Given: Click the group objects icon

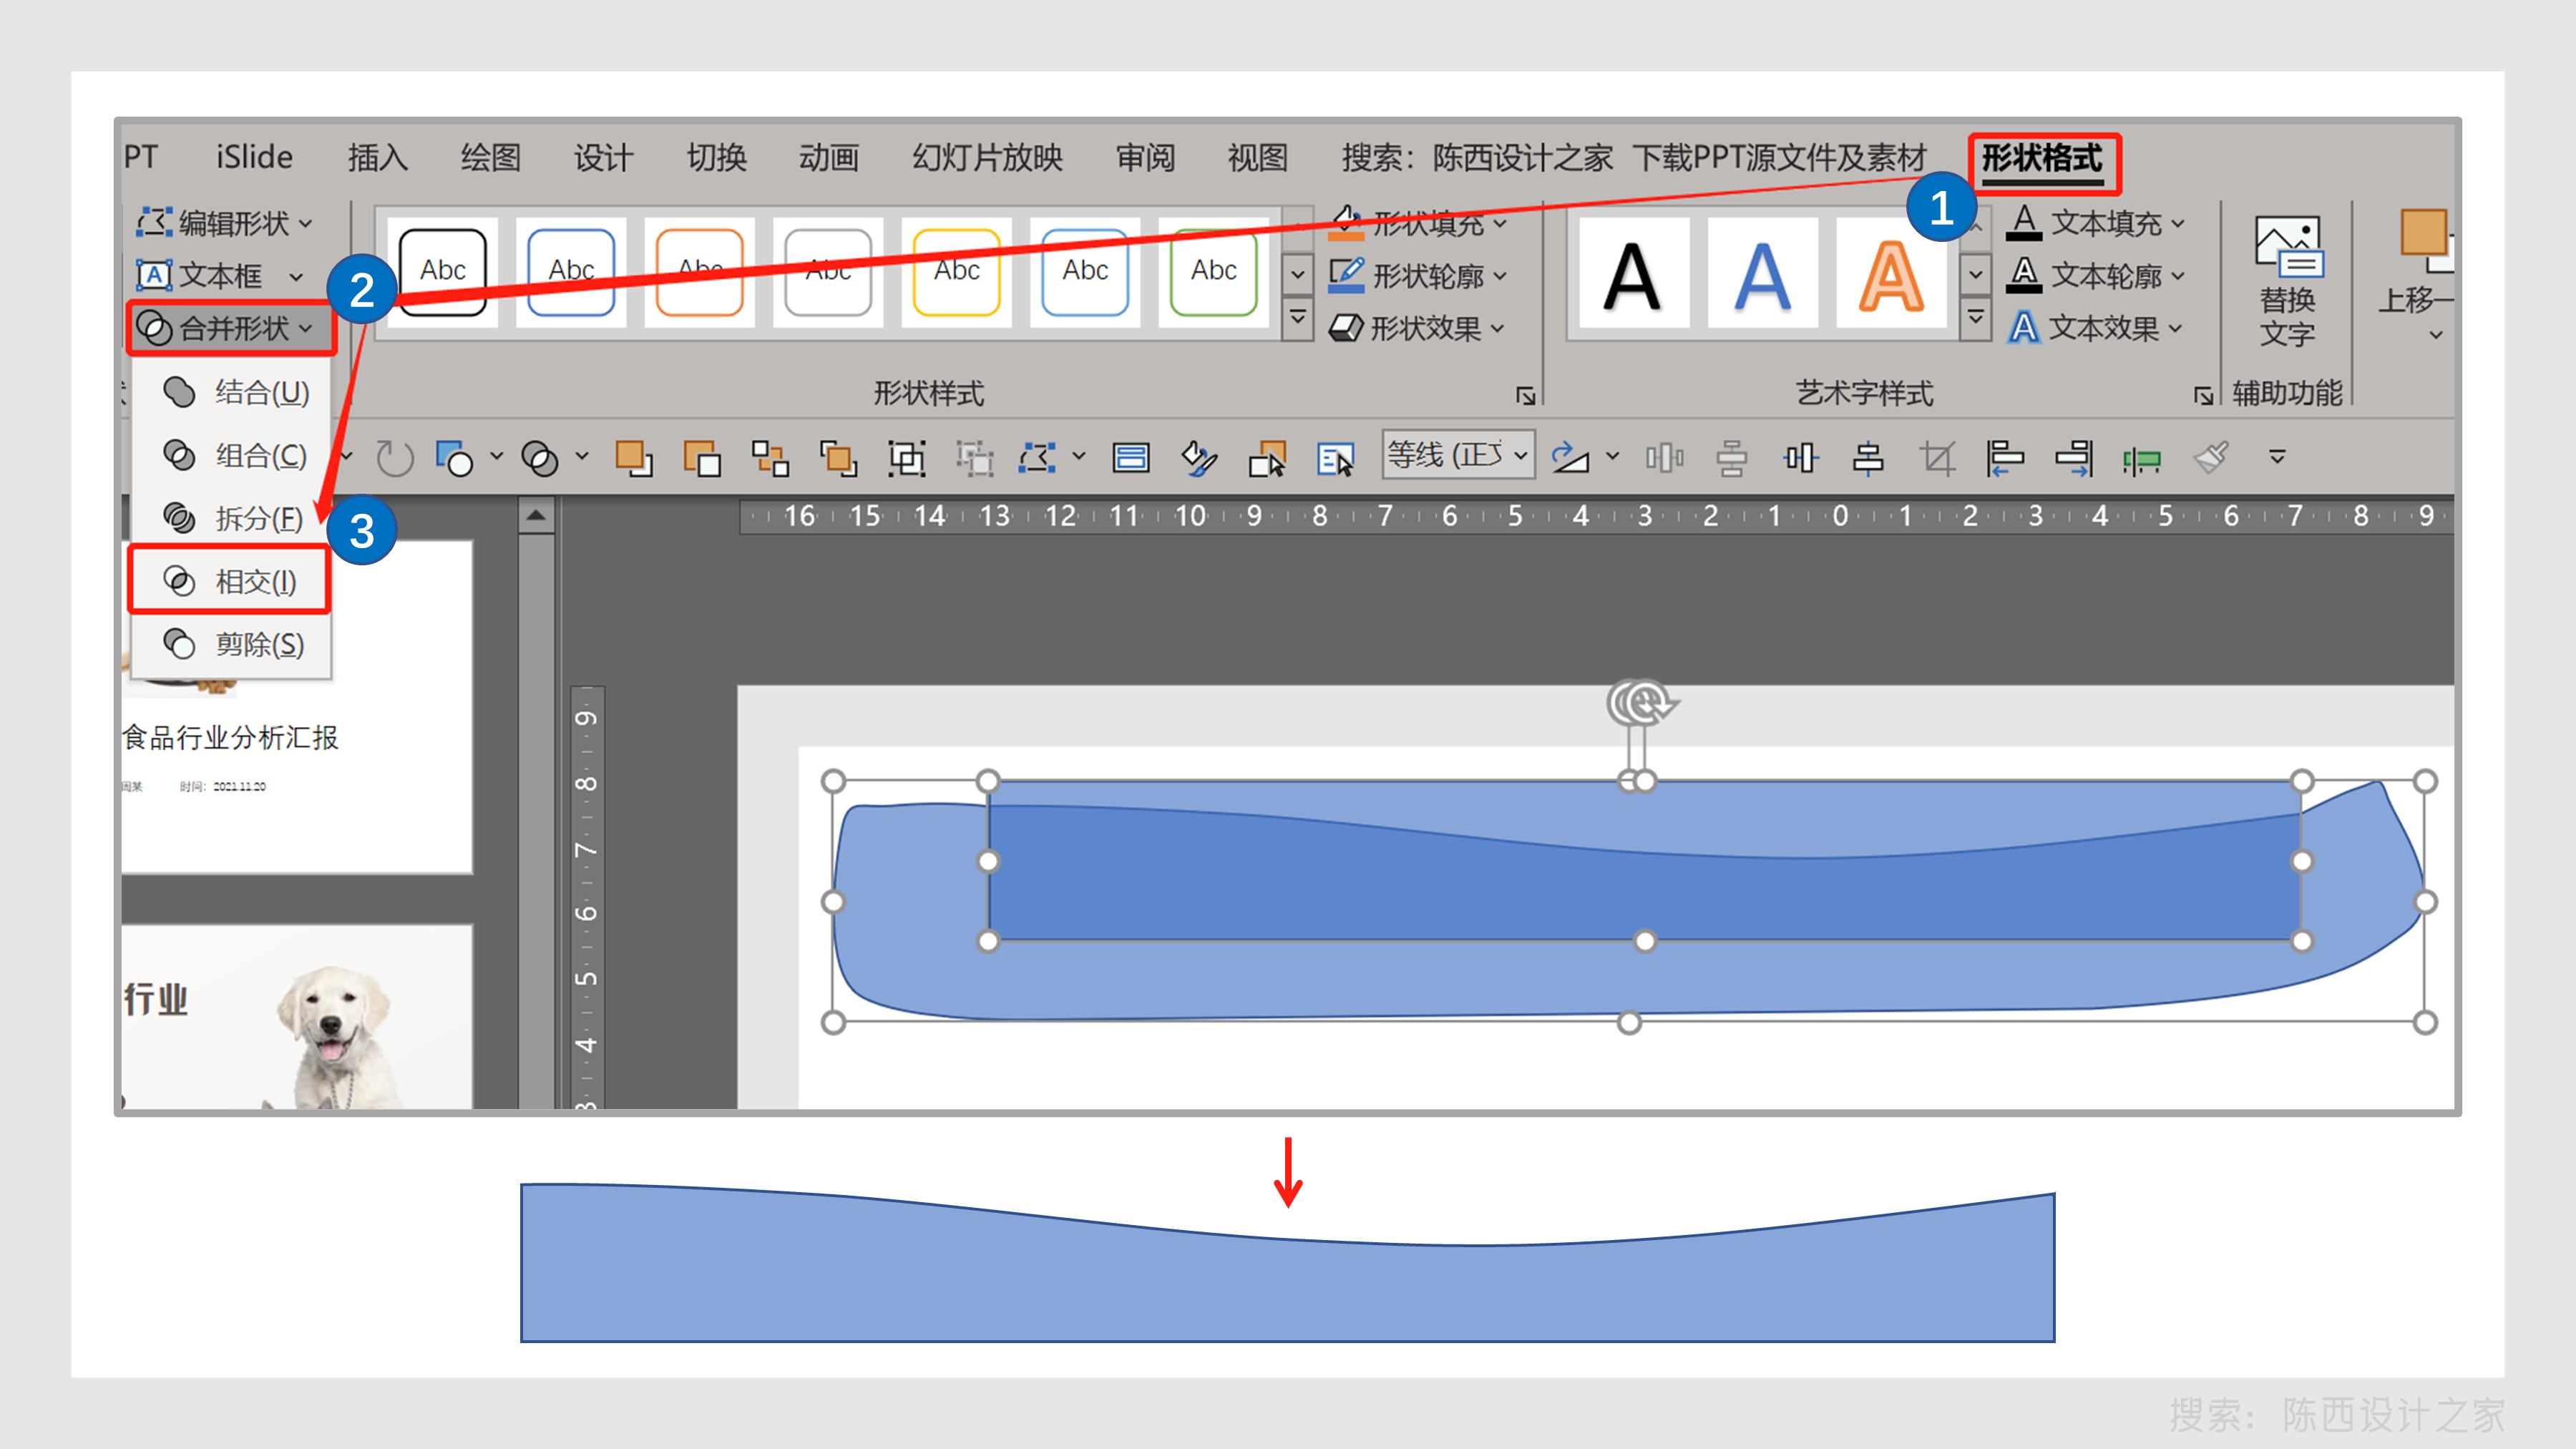Looking at the screenshot, I should pos(906,458).
